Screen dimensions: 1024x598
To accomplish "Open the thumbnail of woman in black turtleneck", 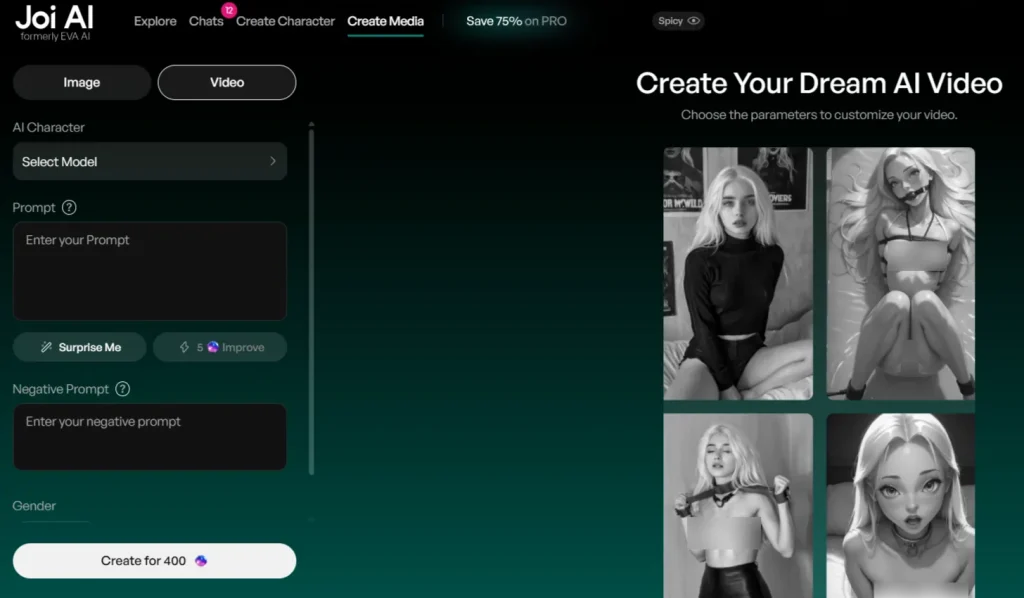I will coord(738,274).
